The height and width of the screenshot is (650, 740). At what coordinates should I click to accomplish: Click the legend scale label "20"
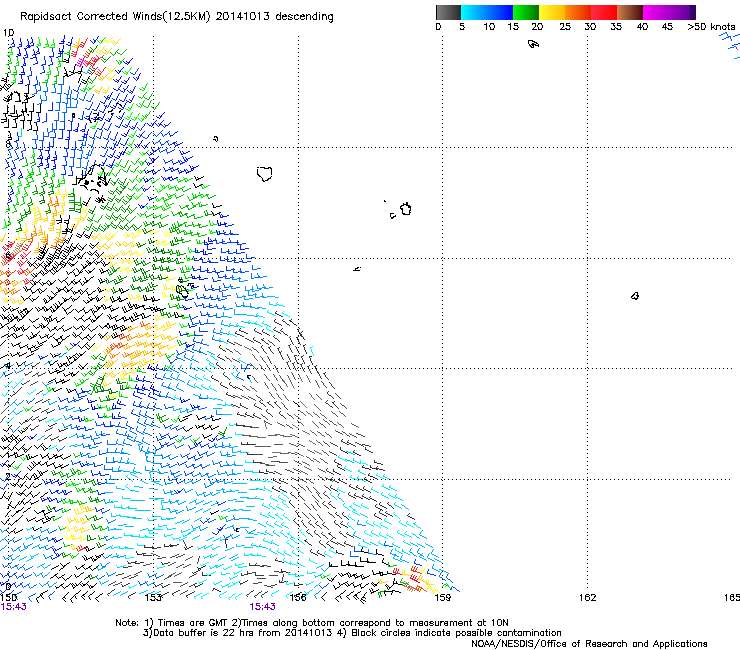point(537,27)
